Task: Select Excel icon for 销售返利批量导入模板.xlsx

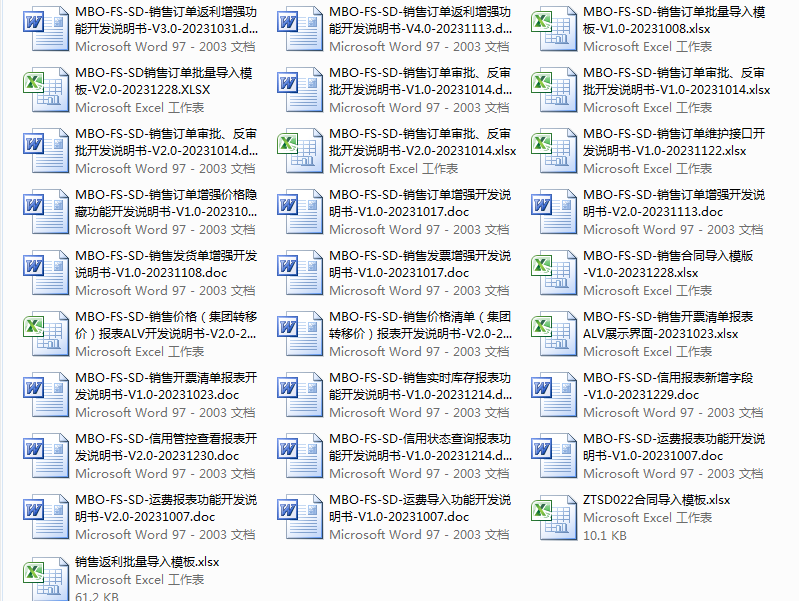Action: [46, 577]
